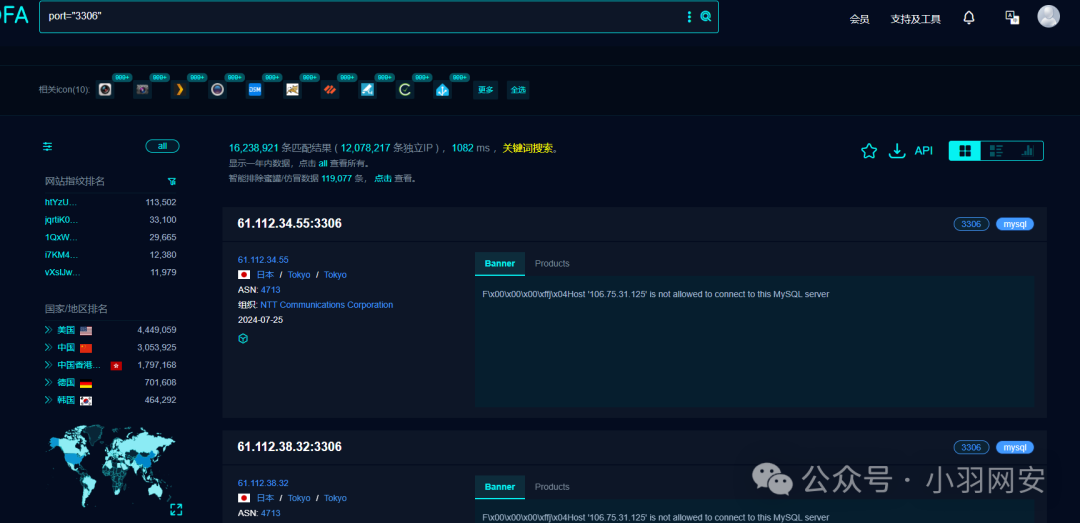Click the 全选 icons button
The width and height of the screenshot is (1080, 523).
click(x=518, y=90)
